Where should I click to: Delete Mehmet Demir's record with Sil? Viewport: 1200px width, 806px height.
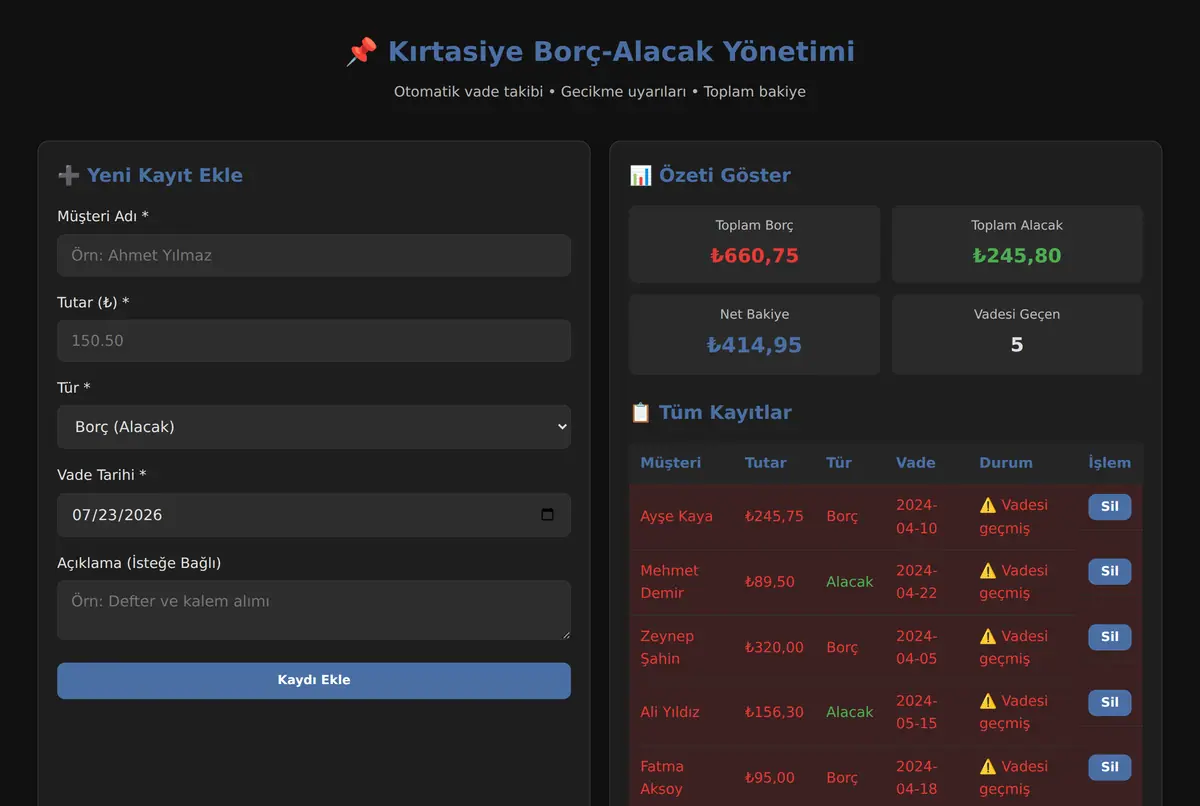[x=1110, y=572]
